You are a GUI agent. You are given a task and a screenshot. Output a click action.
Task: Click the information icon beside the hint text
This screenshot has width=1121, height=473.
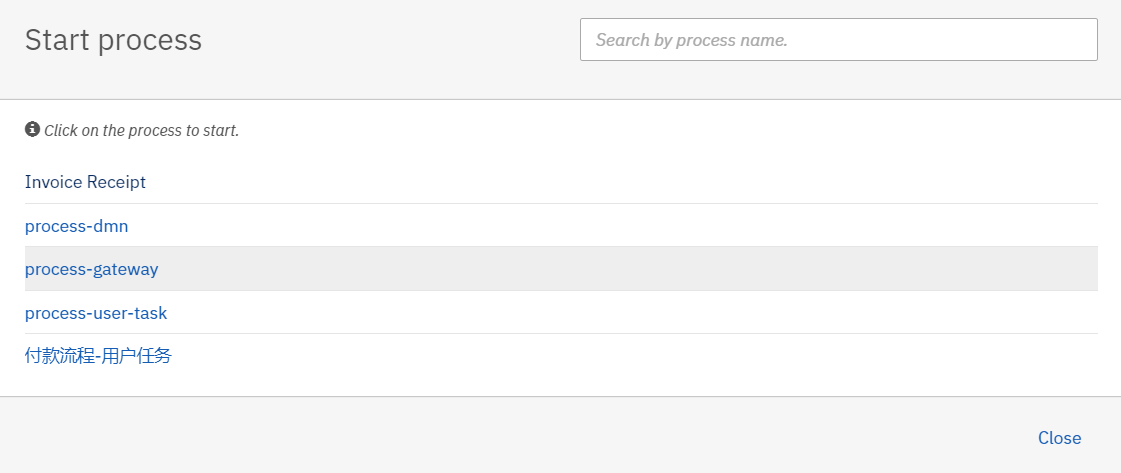(32, 129)
